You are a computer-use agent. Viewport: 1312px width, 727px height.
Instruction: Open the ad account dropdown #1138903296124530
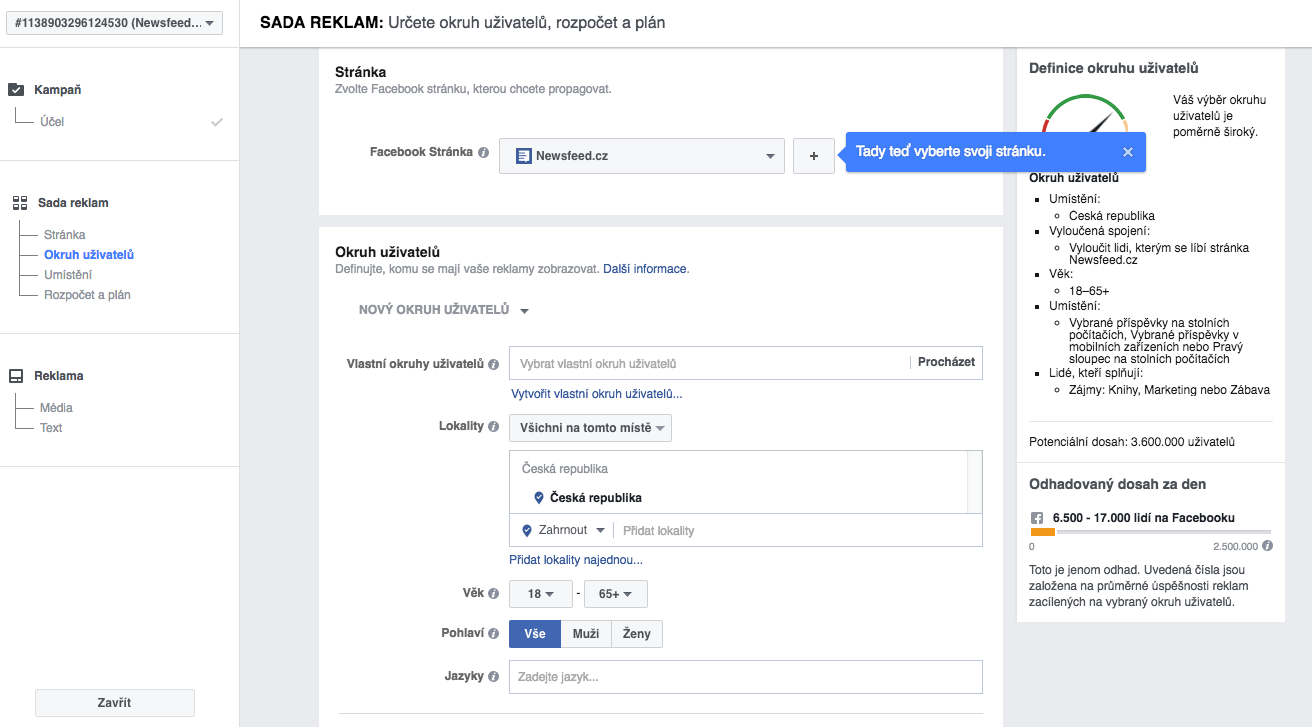[114, 23]
